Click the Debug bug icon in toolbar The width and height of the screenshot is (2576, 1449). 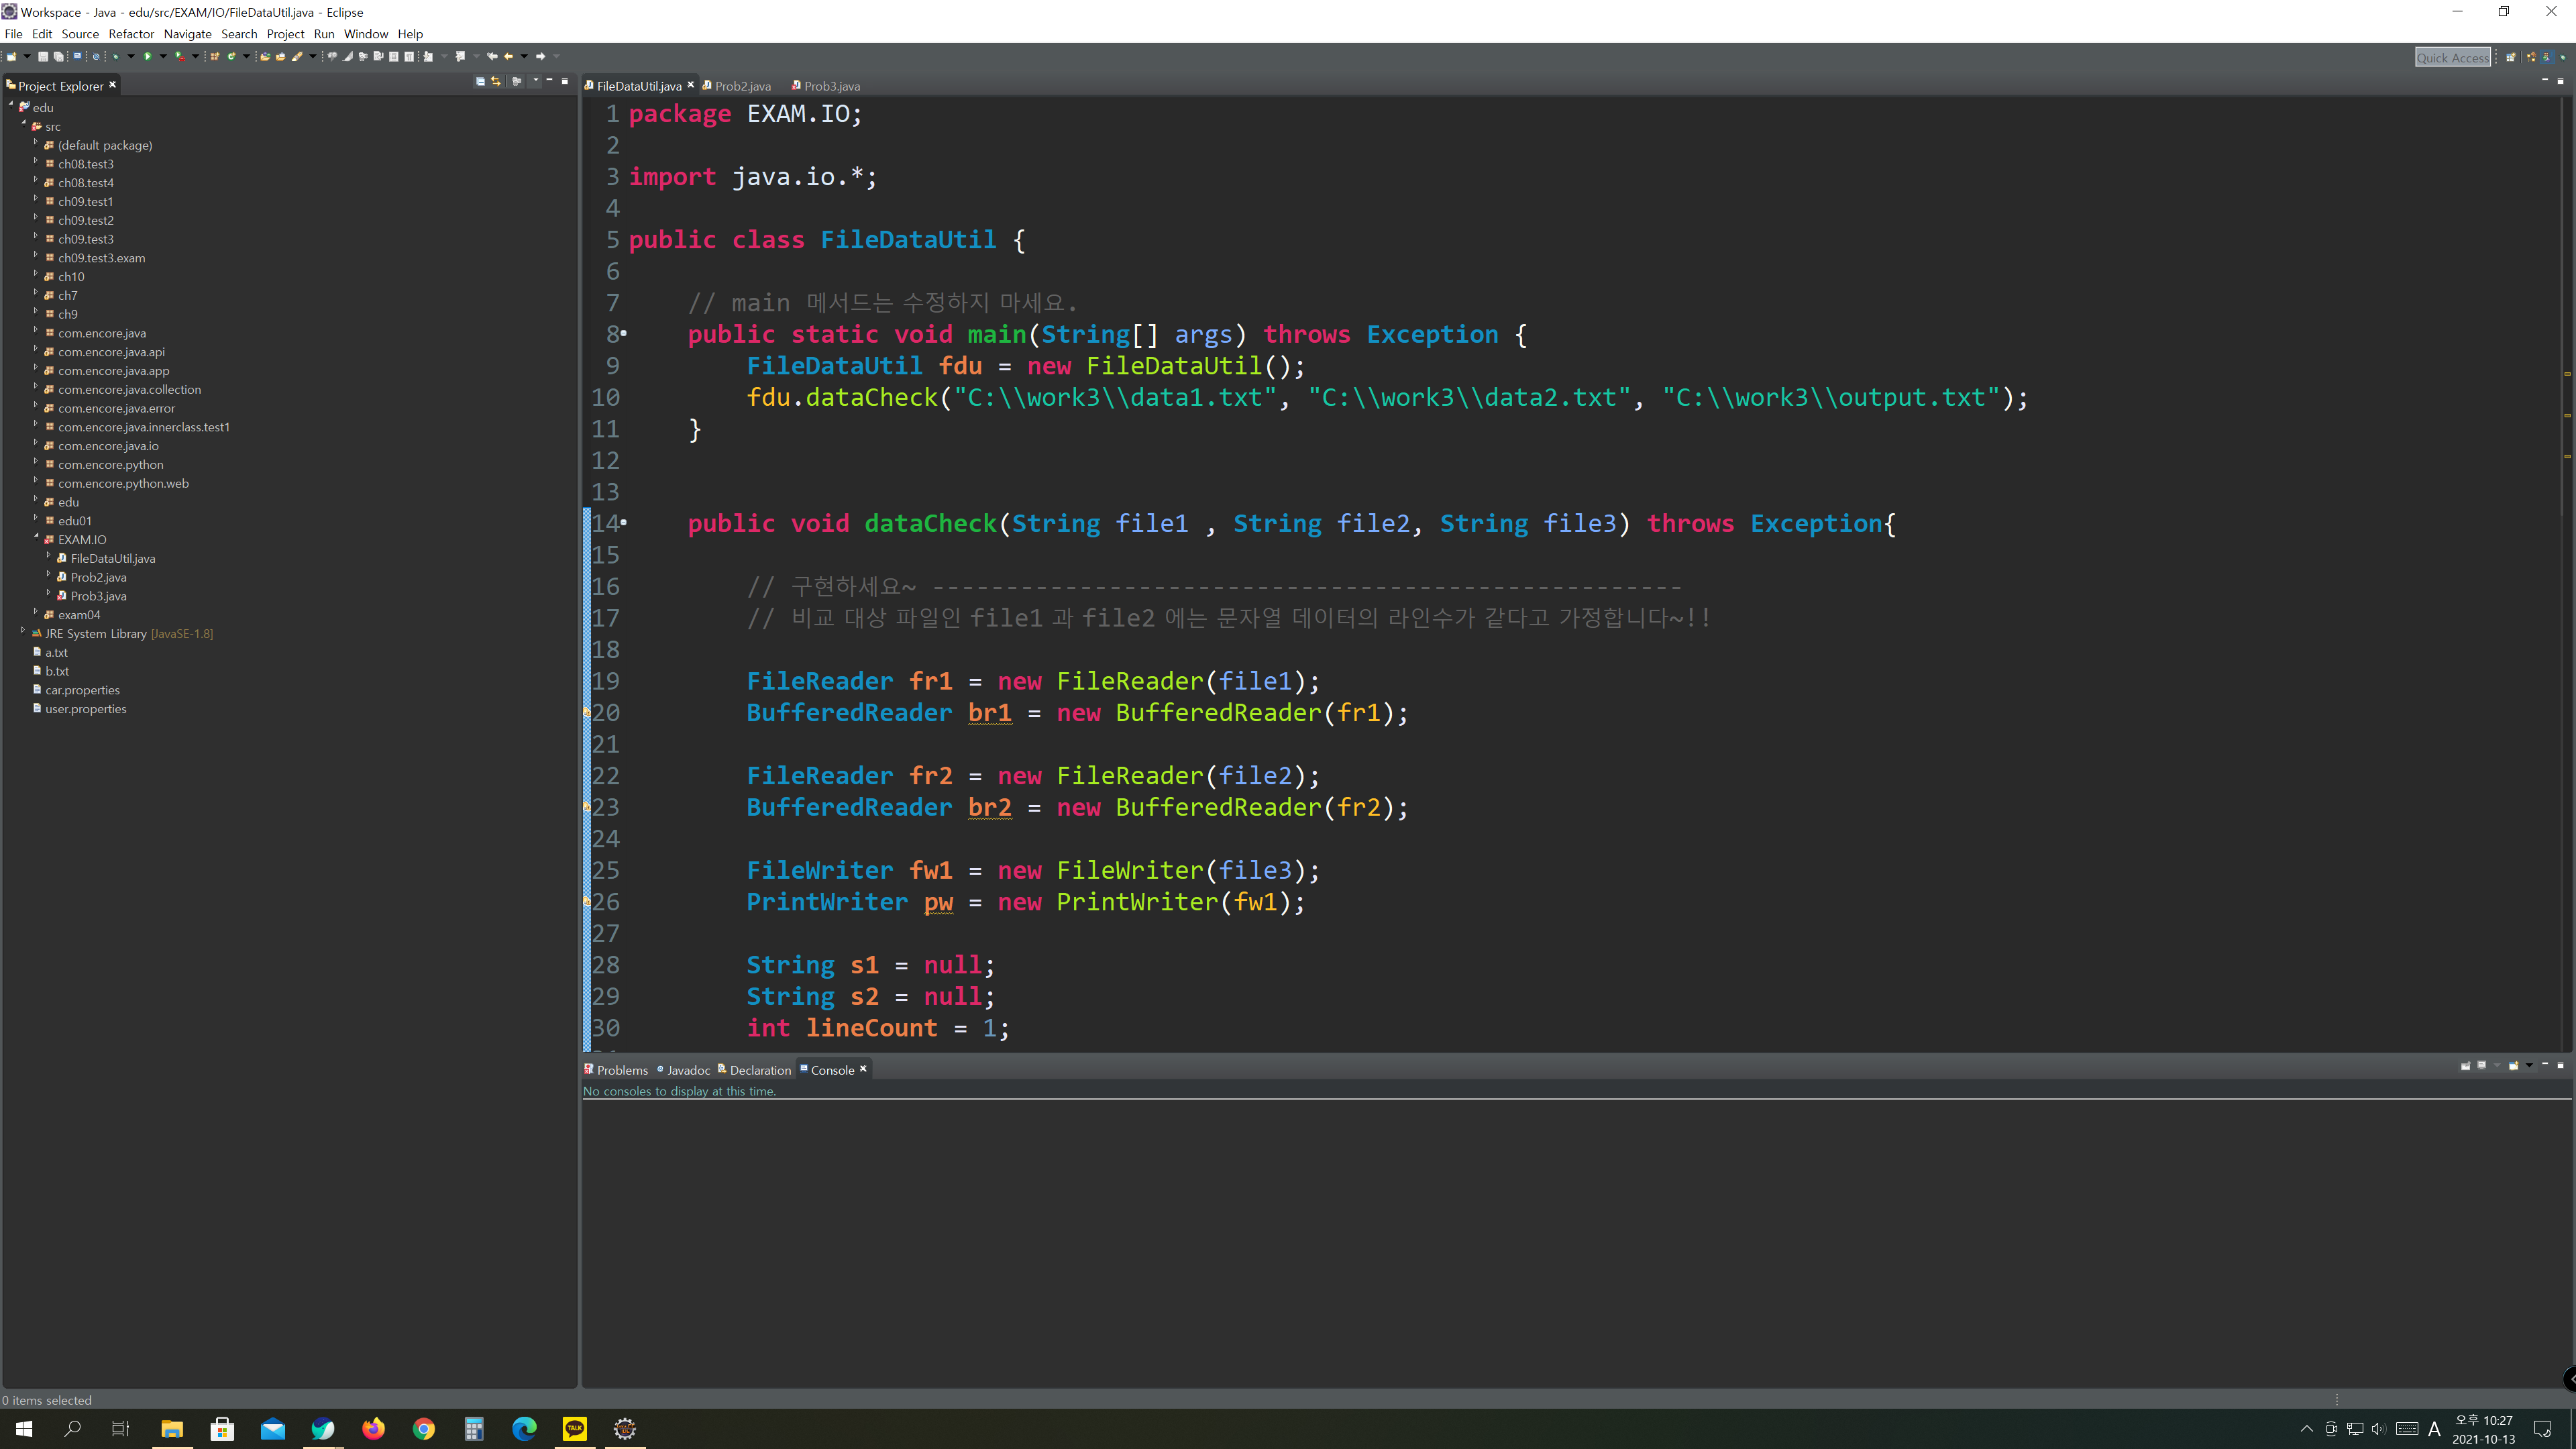click(116, 57)
